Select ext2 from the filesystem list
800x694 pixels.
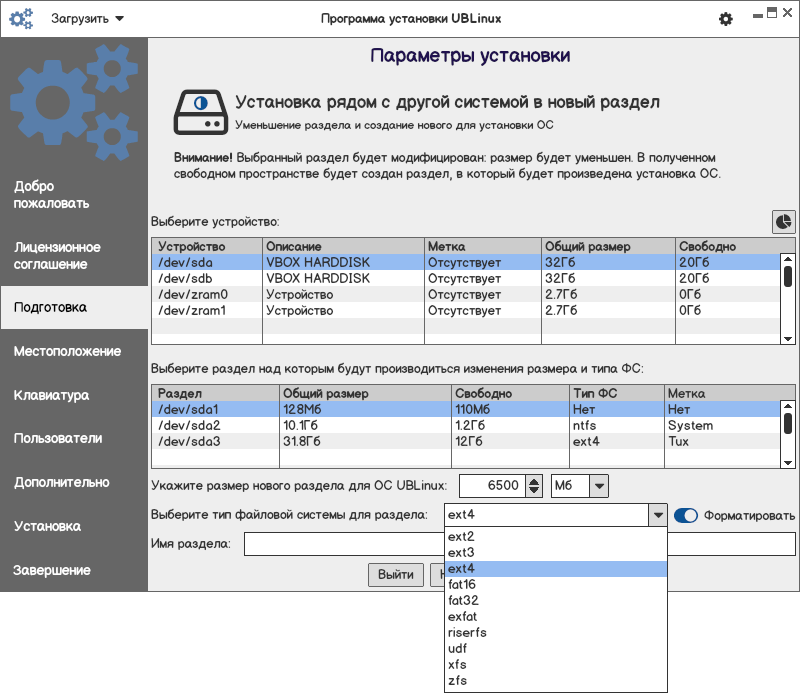[x=556, y=536]
